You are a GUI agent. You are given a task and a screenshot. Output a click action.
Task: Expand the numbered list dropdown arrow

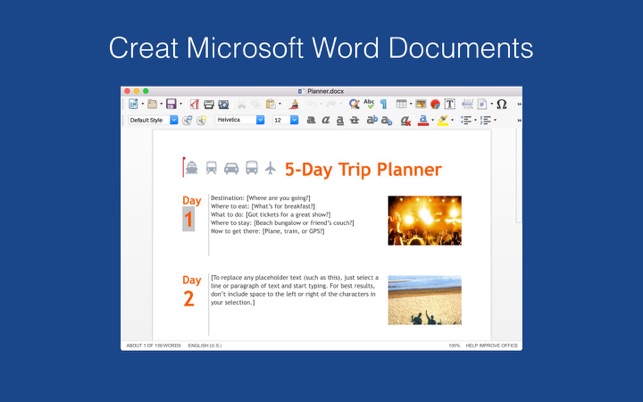[495, 120]
